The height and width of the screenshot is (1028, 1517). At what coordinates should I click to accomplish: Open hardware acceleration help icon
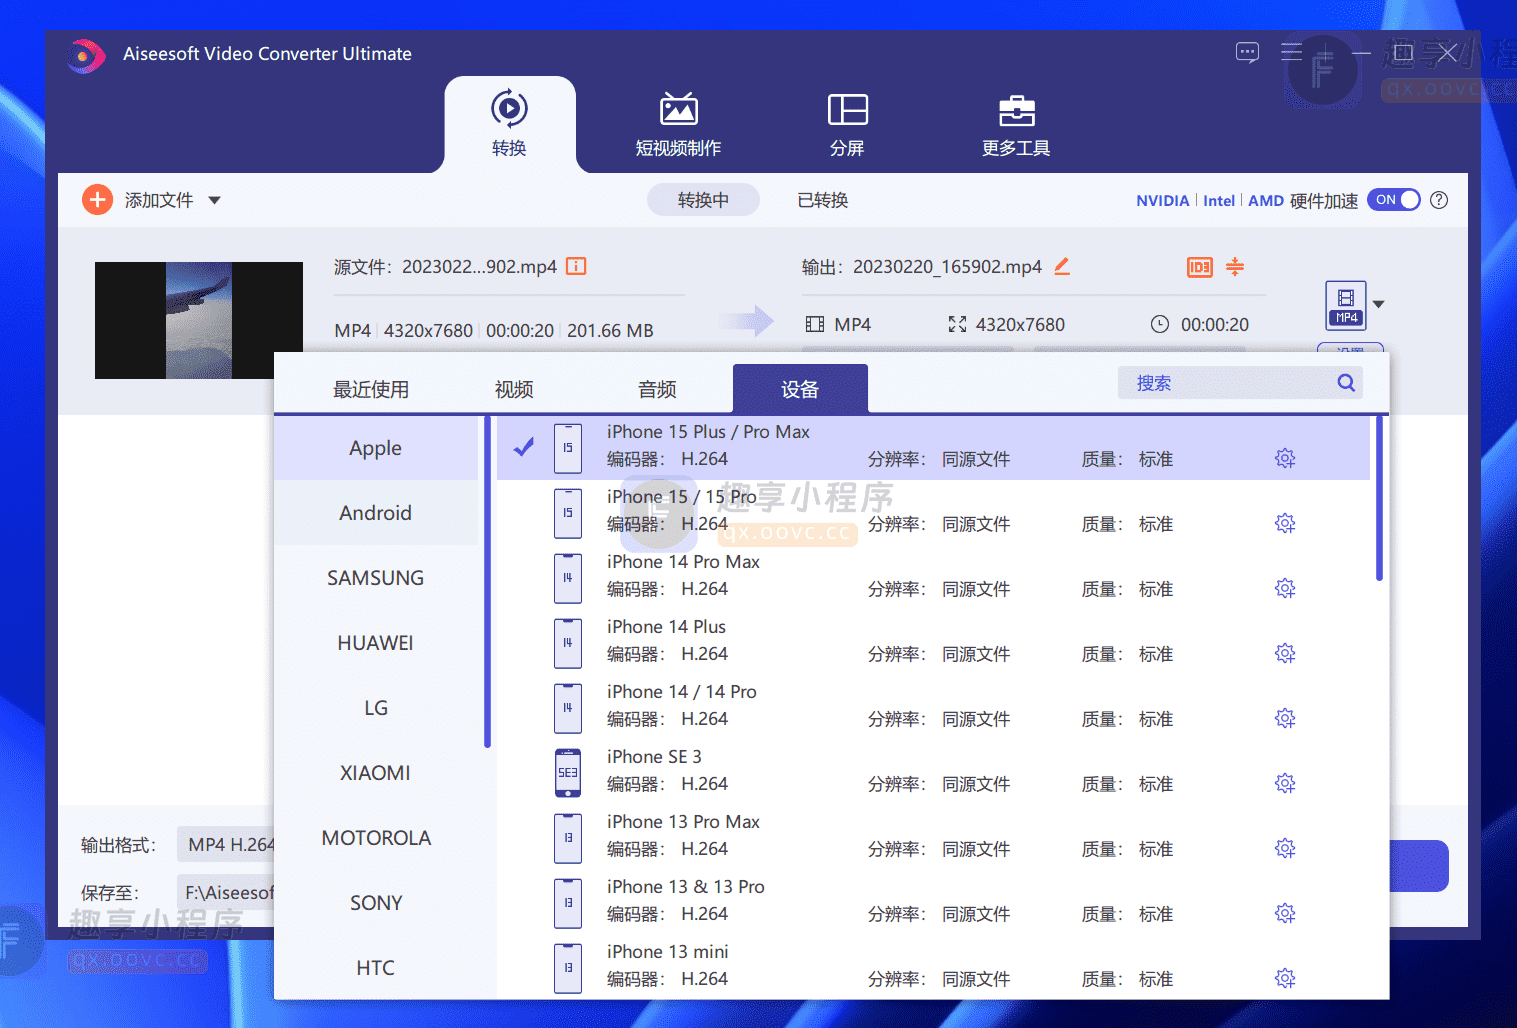click(1439, 200)
